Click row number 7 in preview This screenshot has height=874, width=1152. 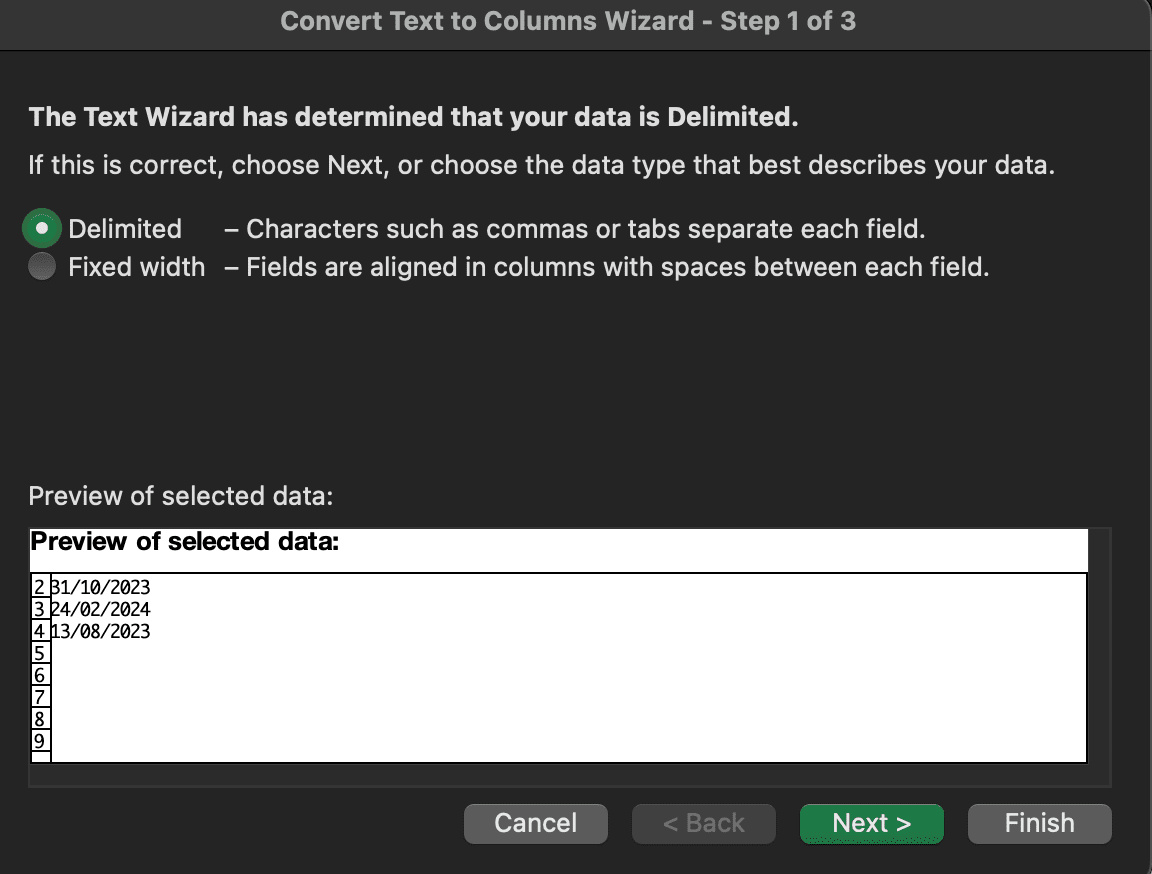40,697
